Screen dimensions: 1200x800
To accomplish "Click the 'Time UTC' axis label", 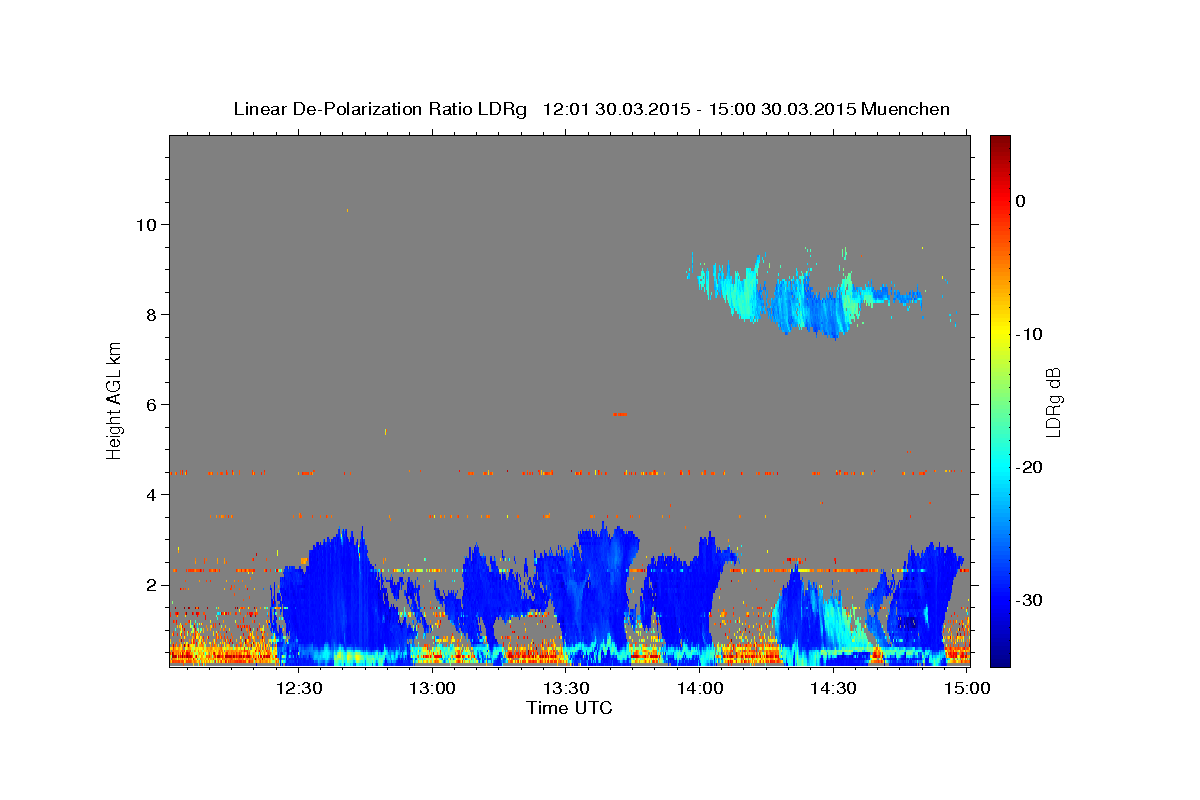I will point(569,708).
